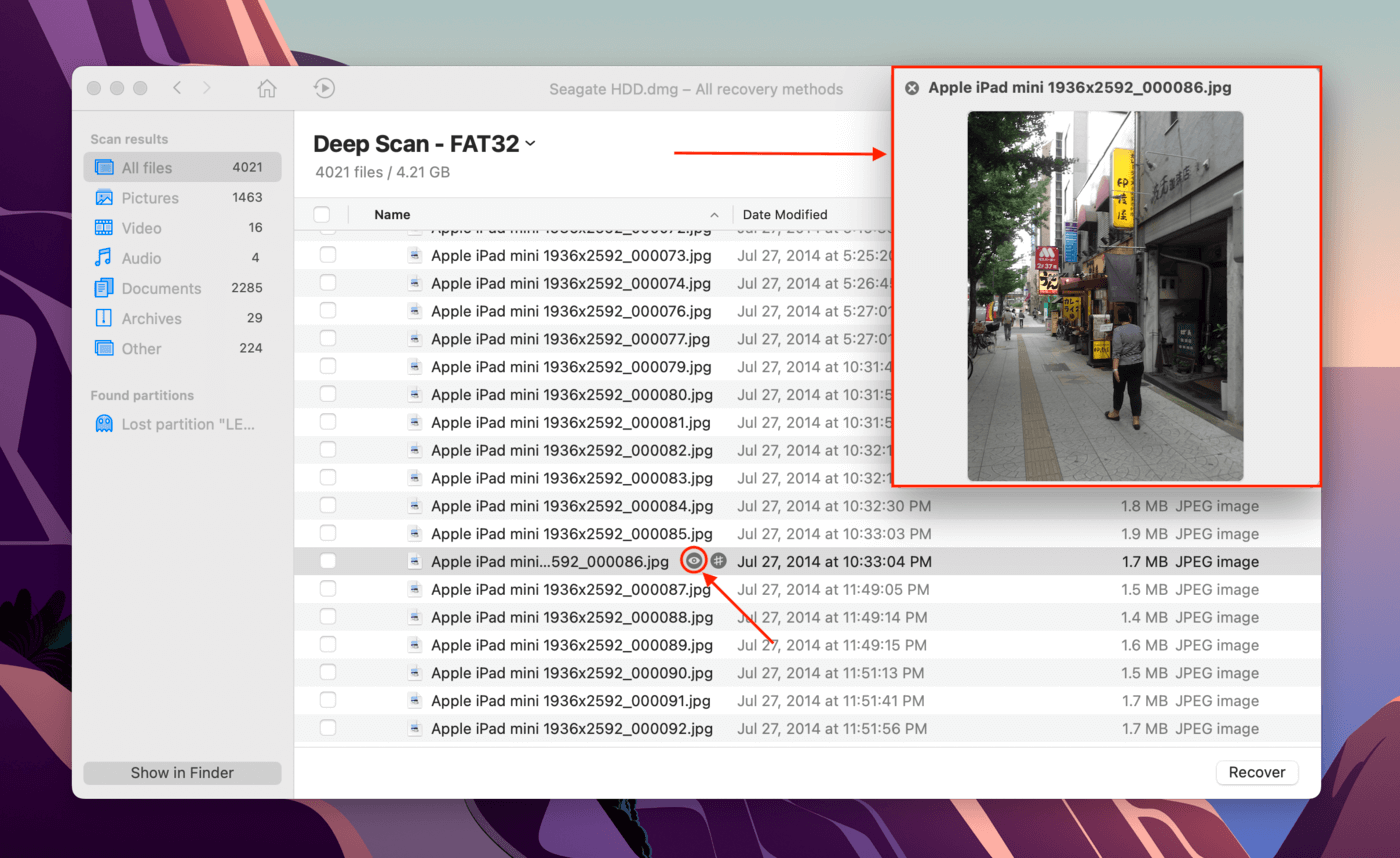This screenshot has width=1400, height=858.
Task: Open the Archives category
Action: (182, 318)
